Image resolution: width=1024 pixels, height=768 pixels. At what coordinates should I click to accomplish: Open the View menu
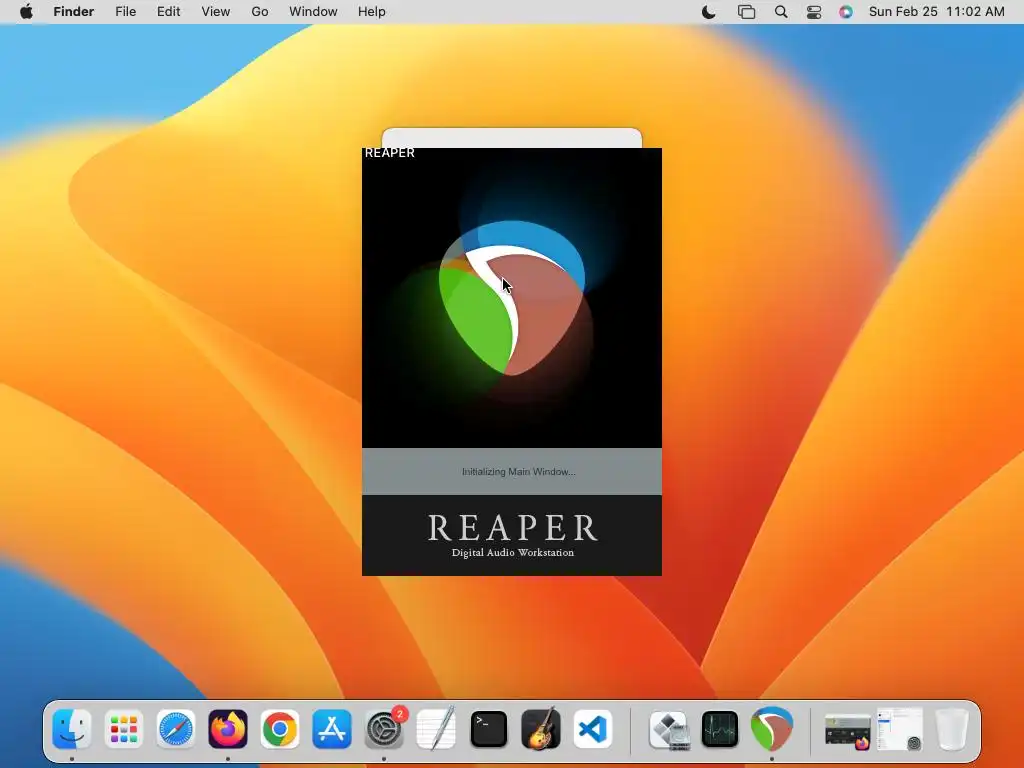[x=216, y=12]
